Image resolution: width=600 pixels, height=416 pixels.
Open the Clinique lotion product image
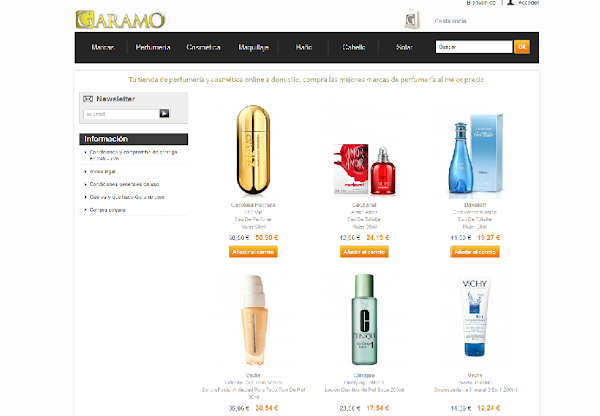[x=364, y=320]
